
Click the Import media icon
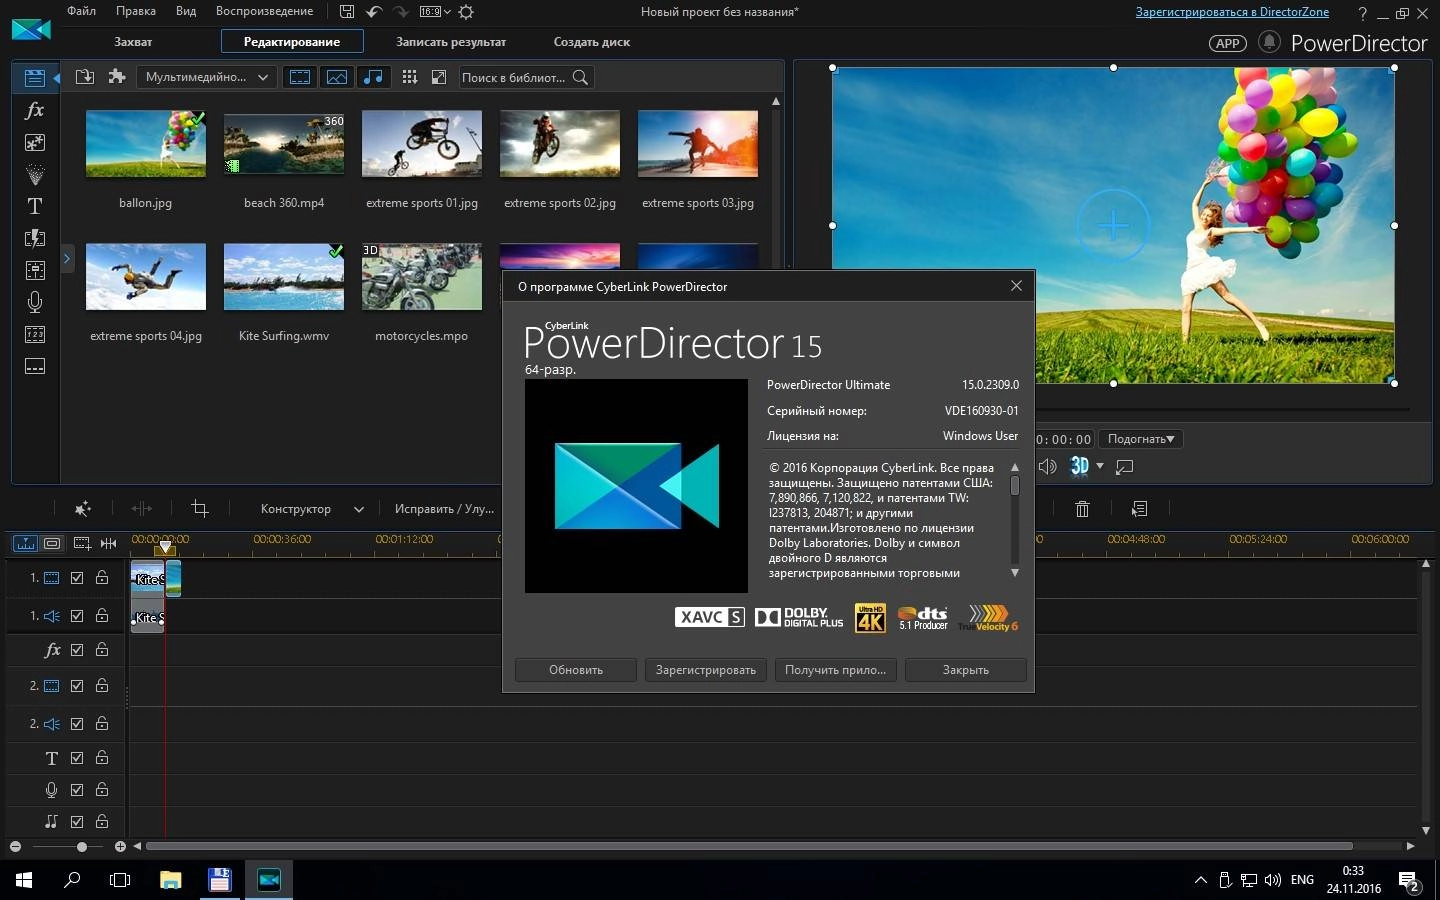click(x=85, y=77)
